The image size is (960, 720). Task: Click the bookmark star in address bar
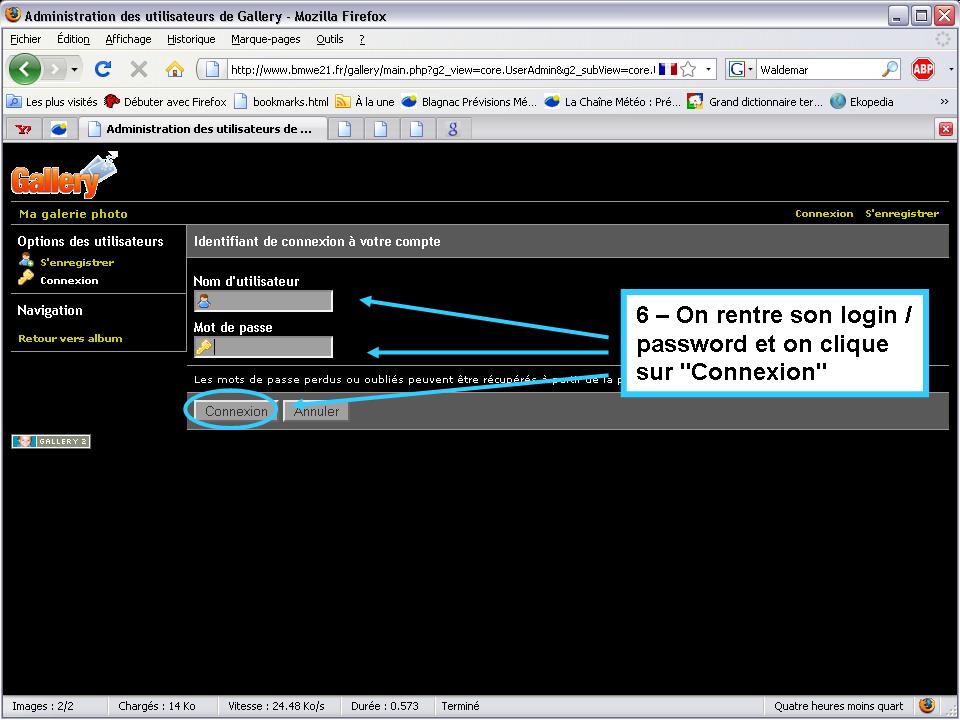click(688, 69)
